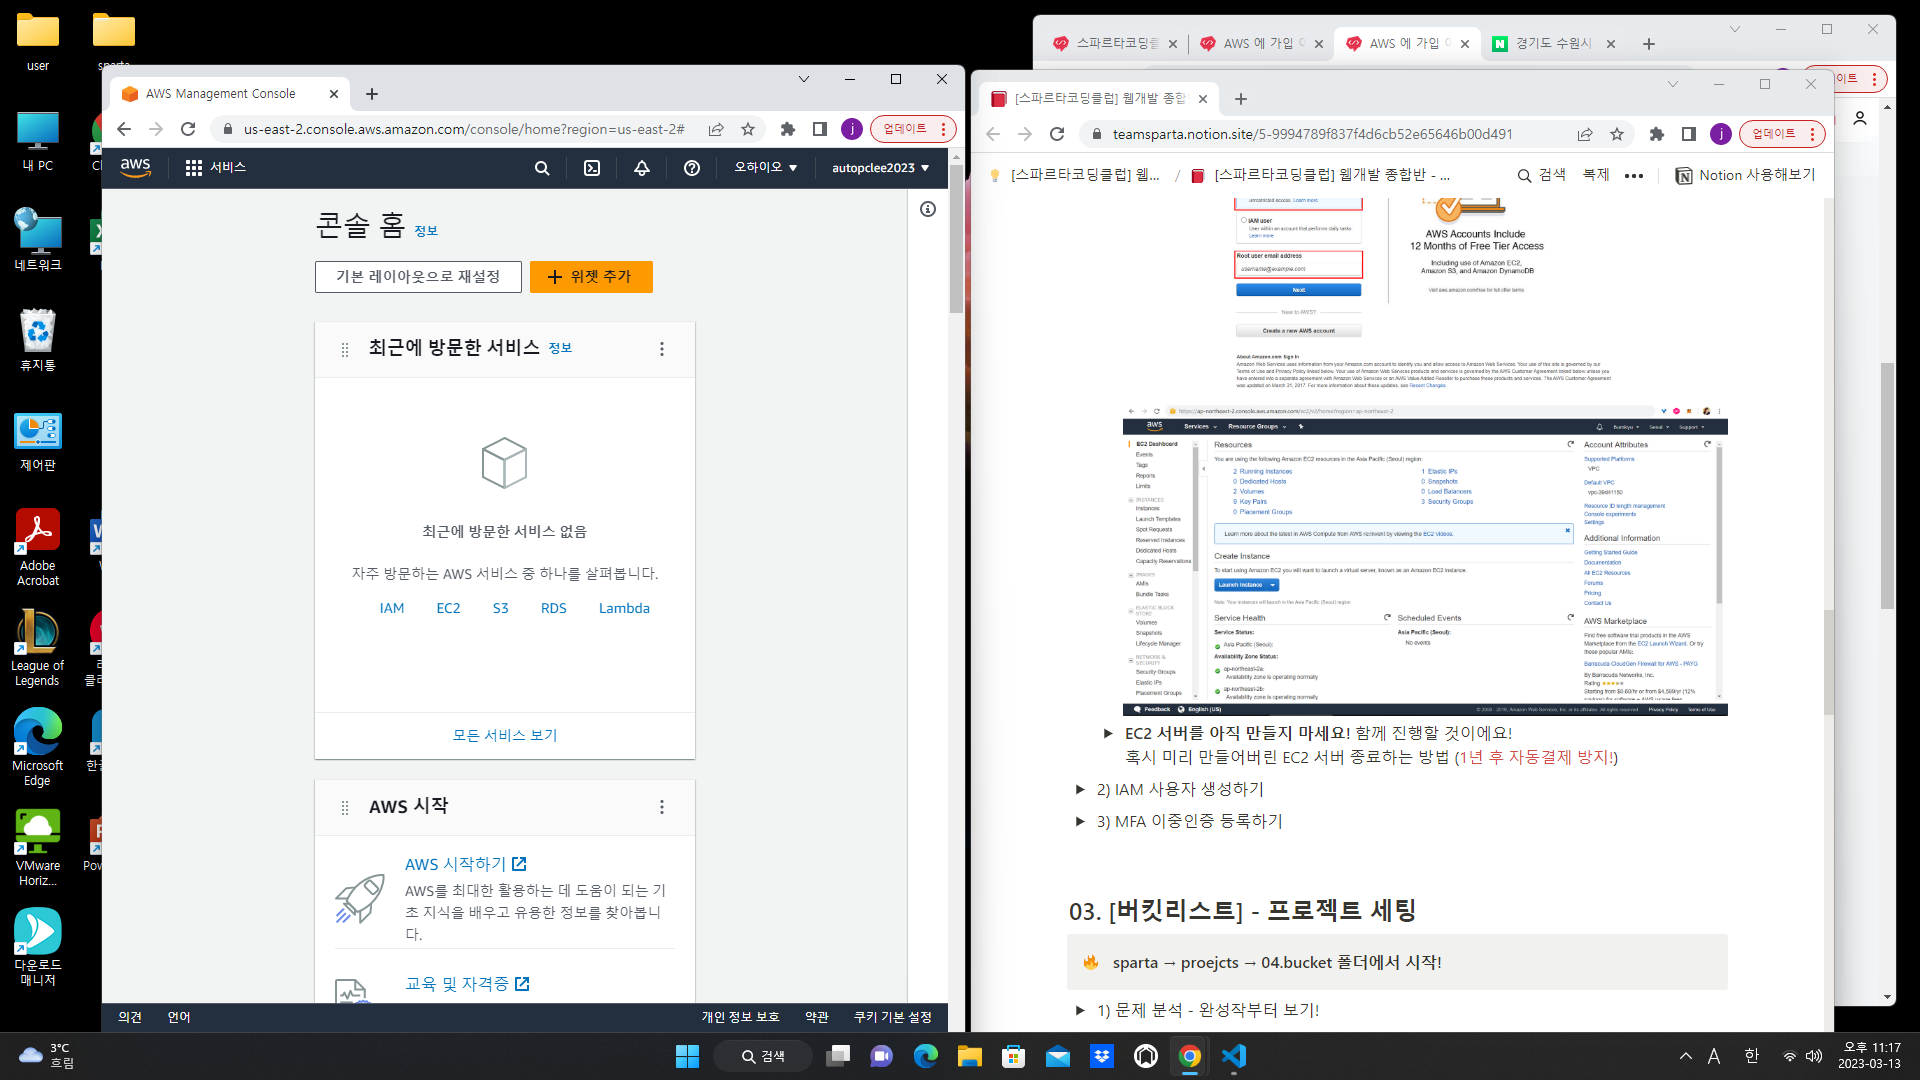Click the AWS console address bar
The width and height of the screenshot is (1920, 1080).
464,129
